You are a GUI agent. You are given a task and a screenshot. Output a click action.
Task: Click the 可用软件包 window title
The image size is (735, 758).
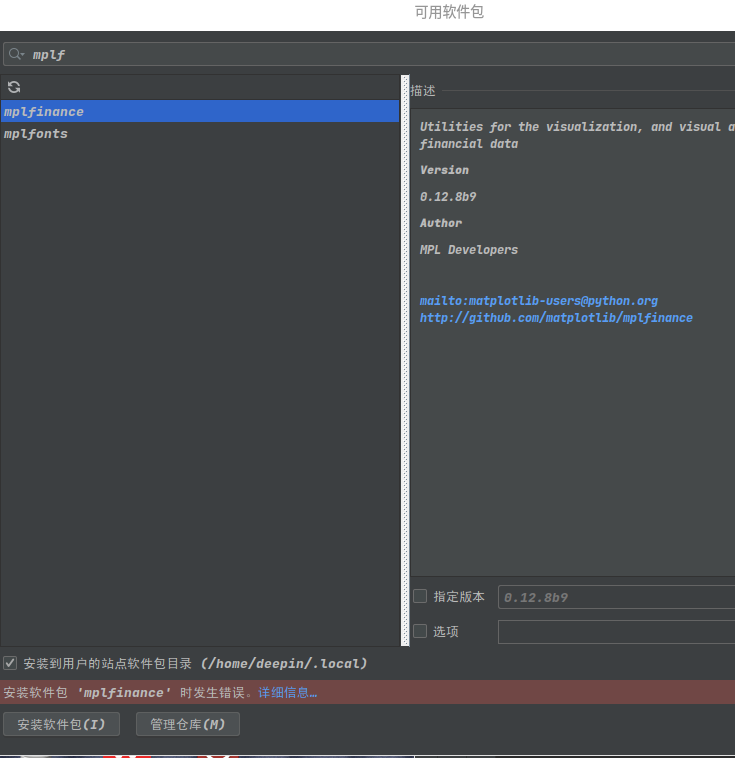(449, 12)
